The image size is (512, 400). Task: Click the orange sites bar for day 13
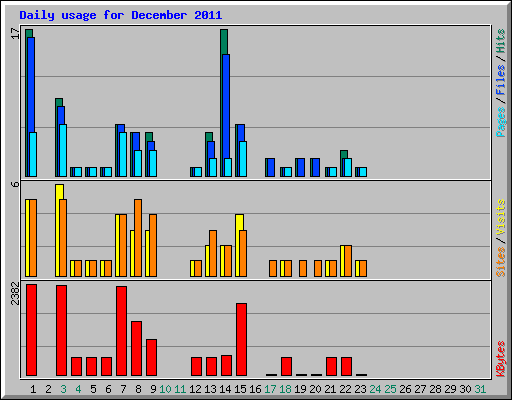click(213, 253)
